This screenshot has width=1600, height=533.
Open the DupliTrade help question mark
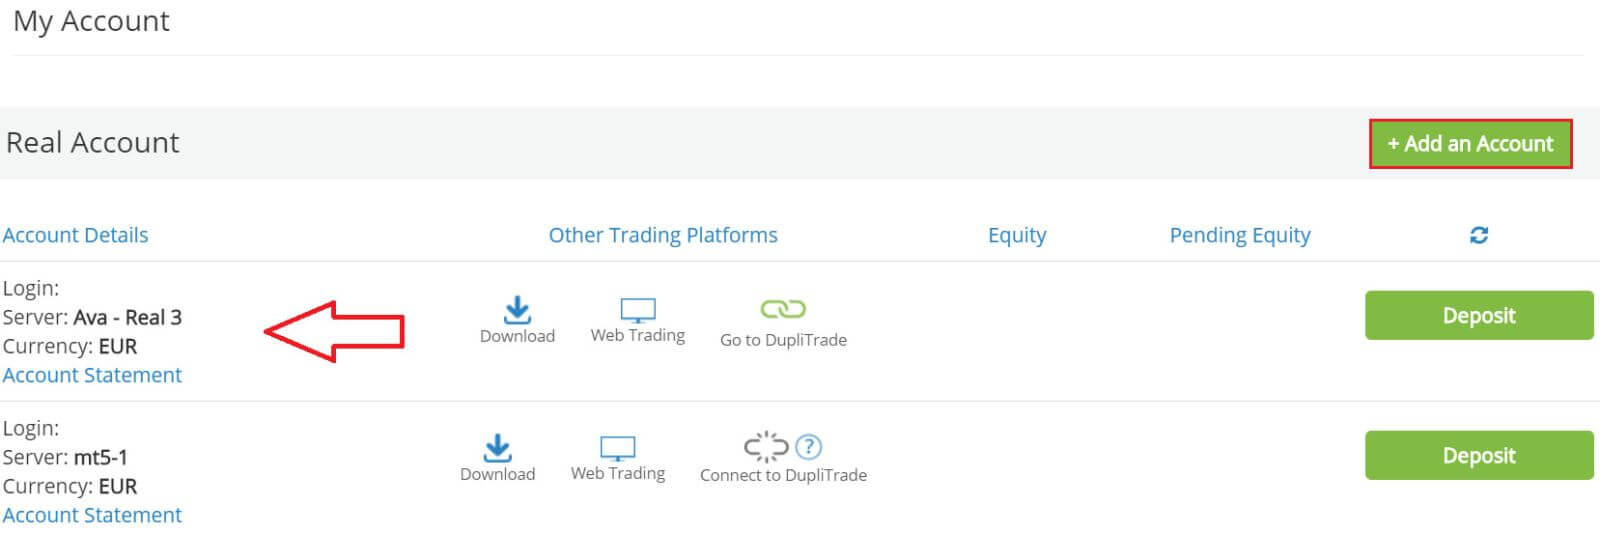point(808,446)
